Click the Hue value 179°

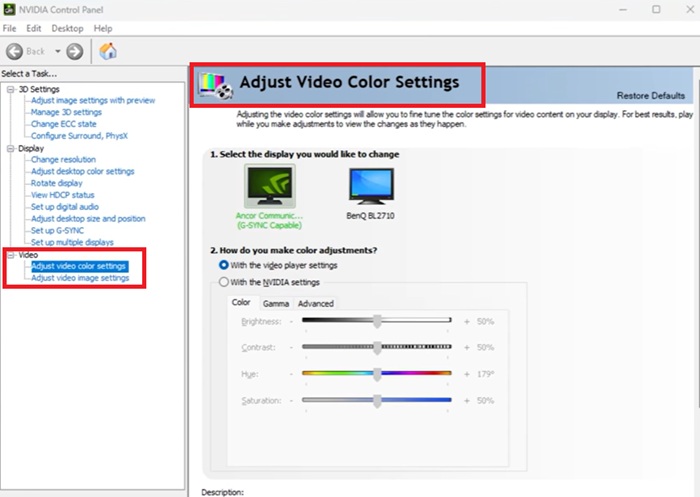(x=486, y=374)
